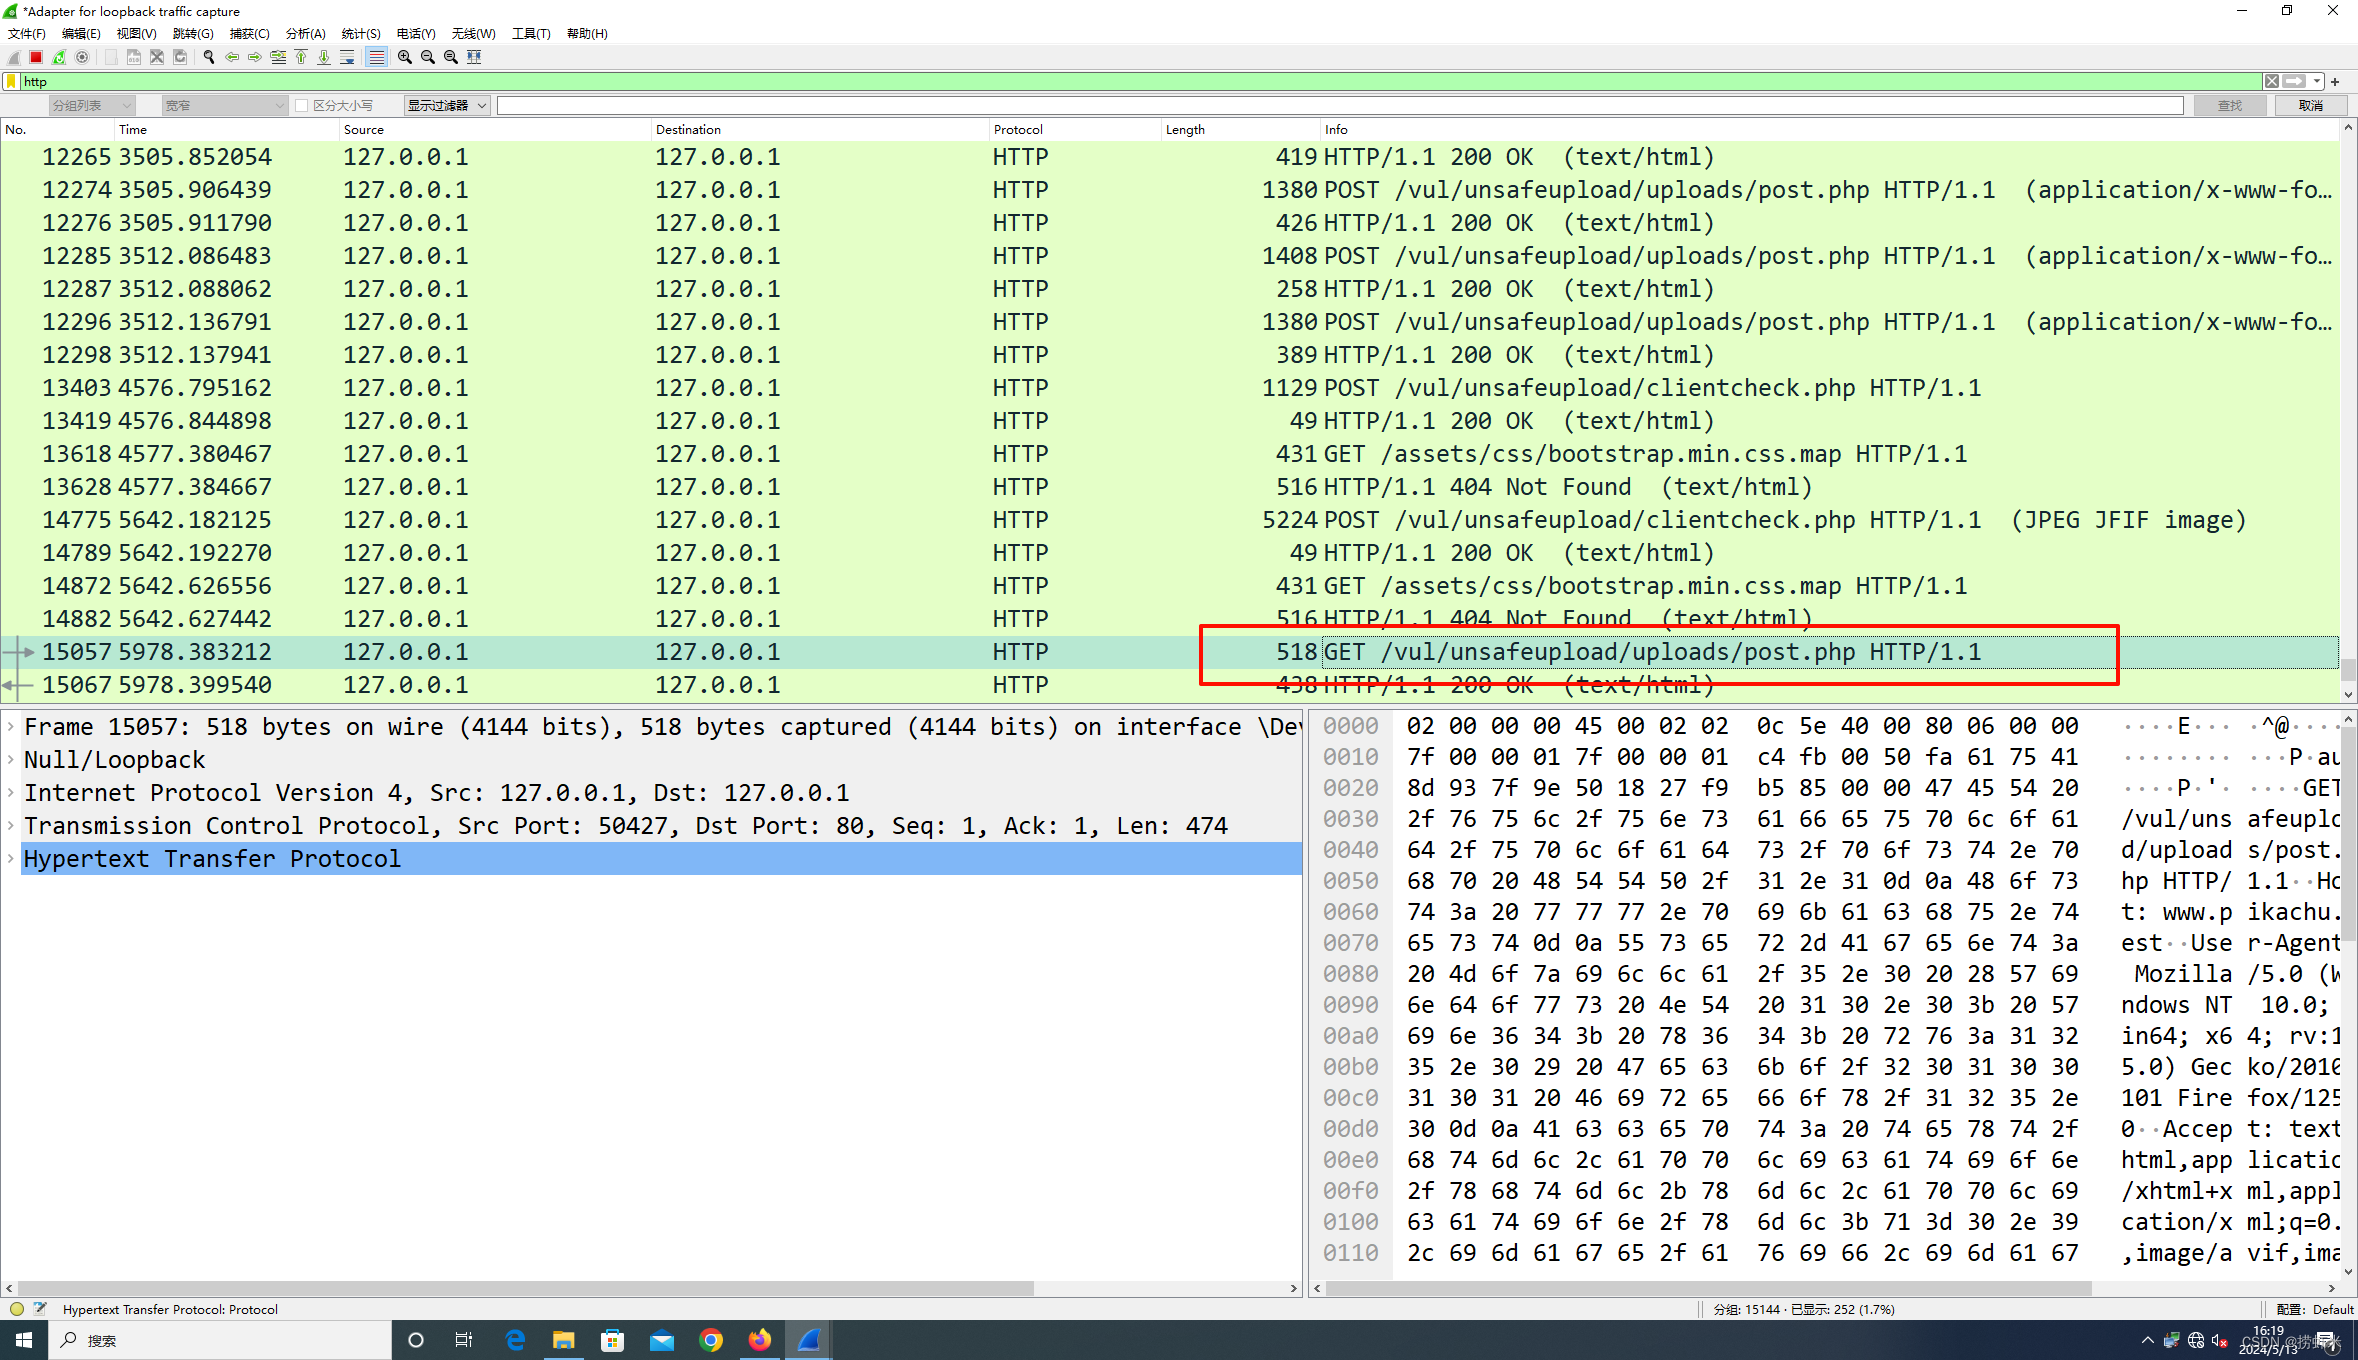This screenshot has width=2358, height=1360.
Task: Open Chrome from the taskbar
Action: point(711,1340)
